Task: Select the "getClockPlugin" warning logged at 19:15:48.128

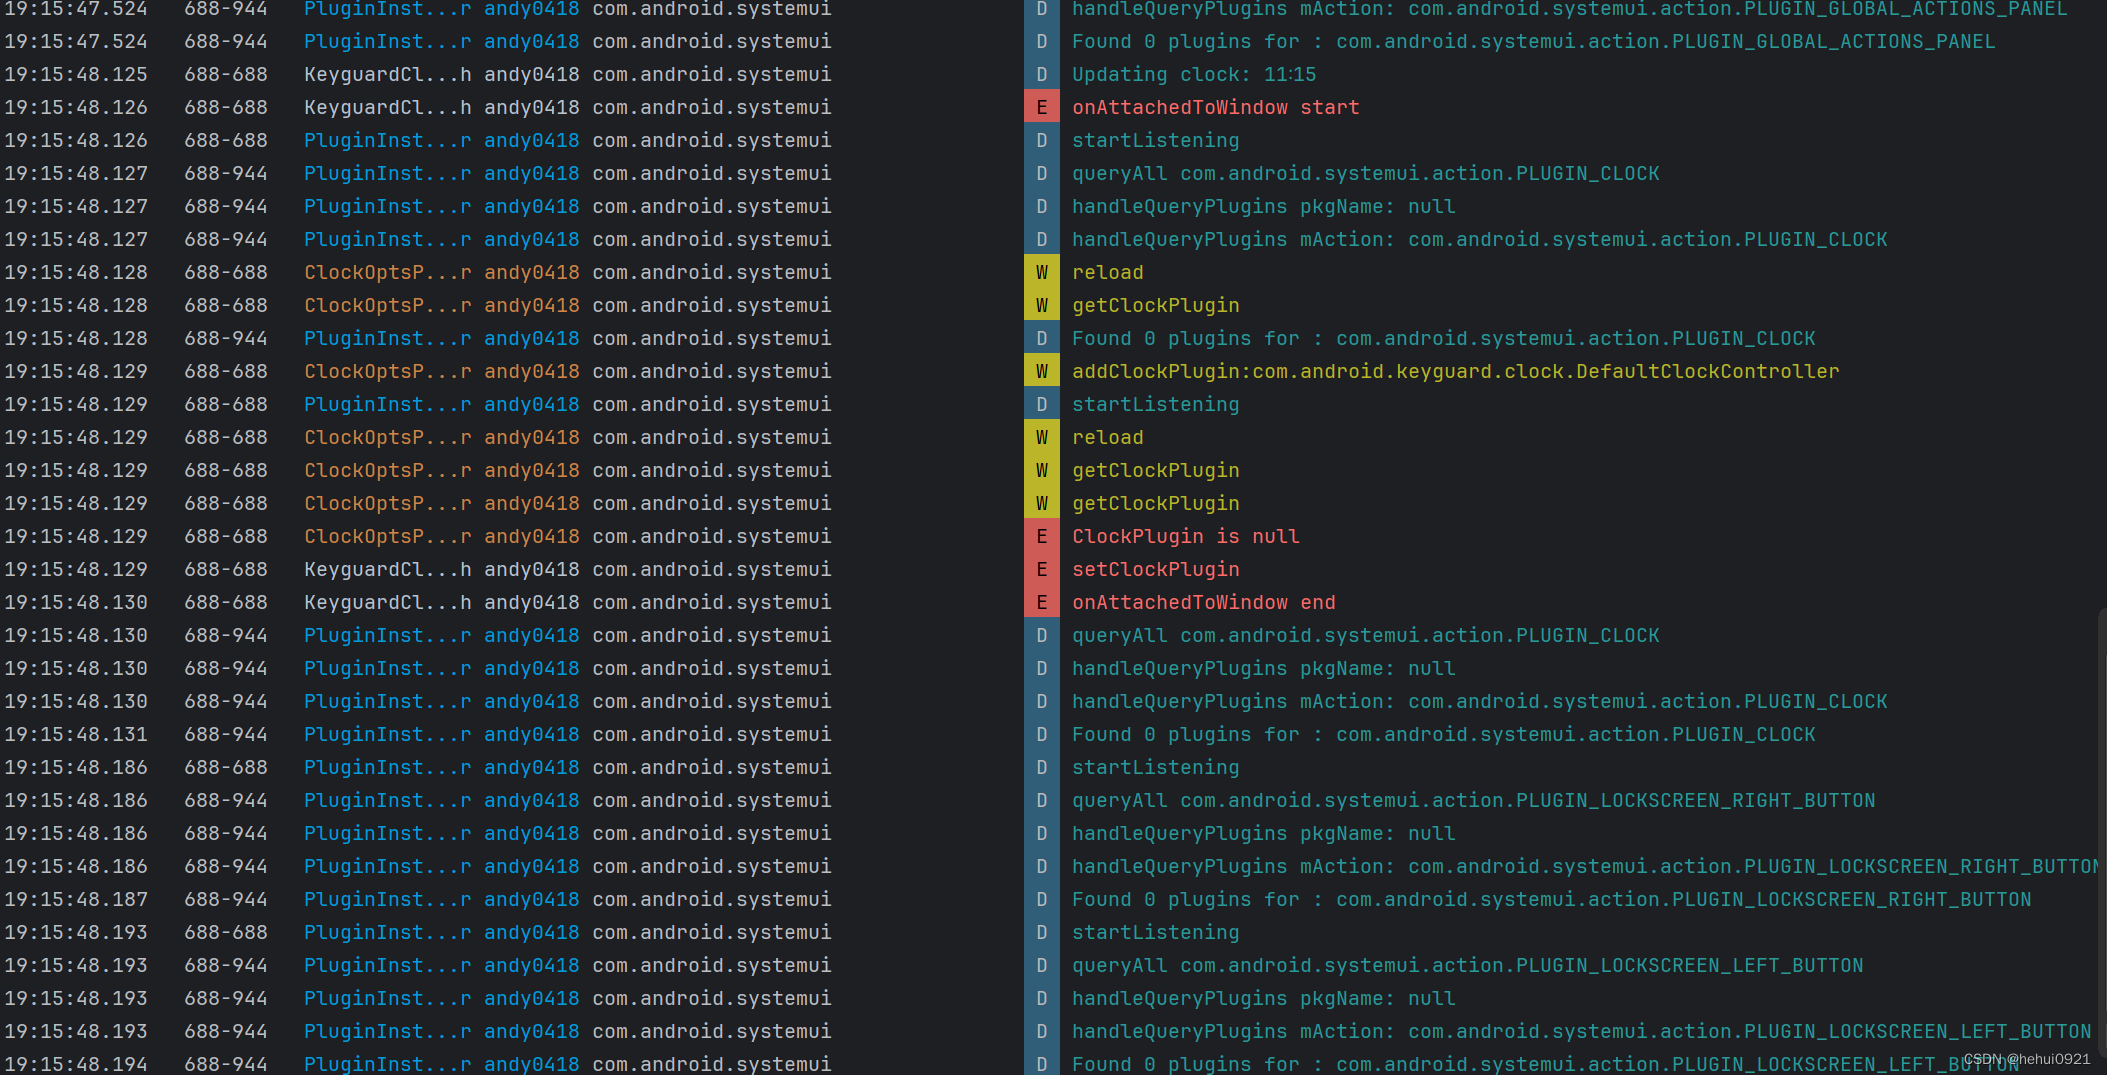Action: click(x=1156, y=306)
